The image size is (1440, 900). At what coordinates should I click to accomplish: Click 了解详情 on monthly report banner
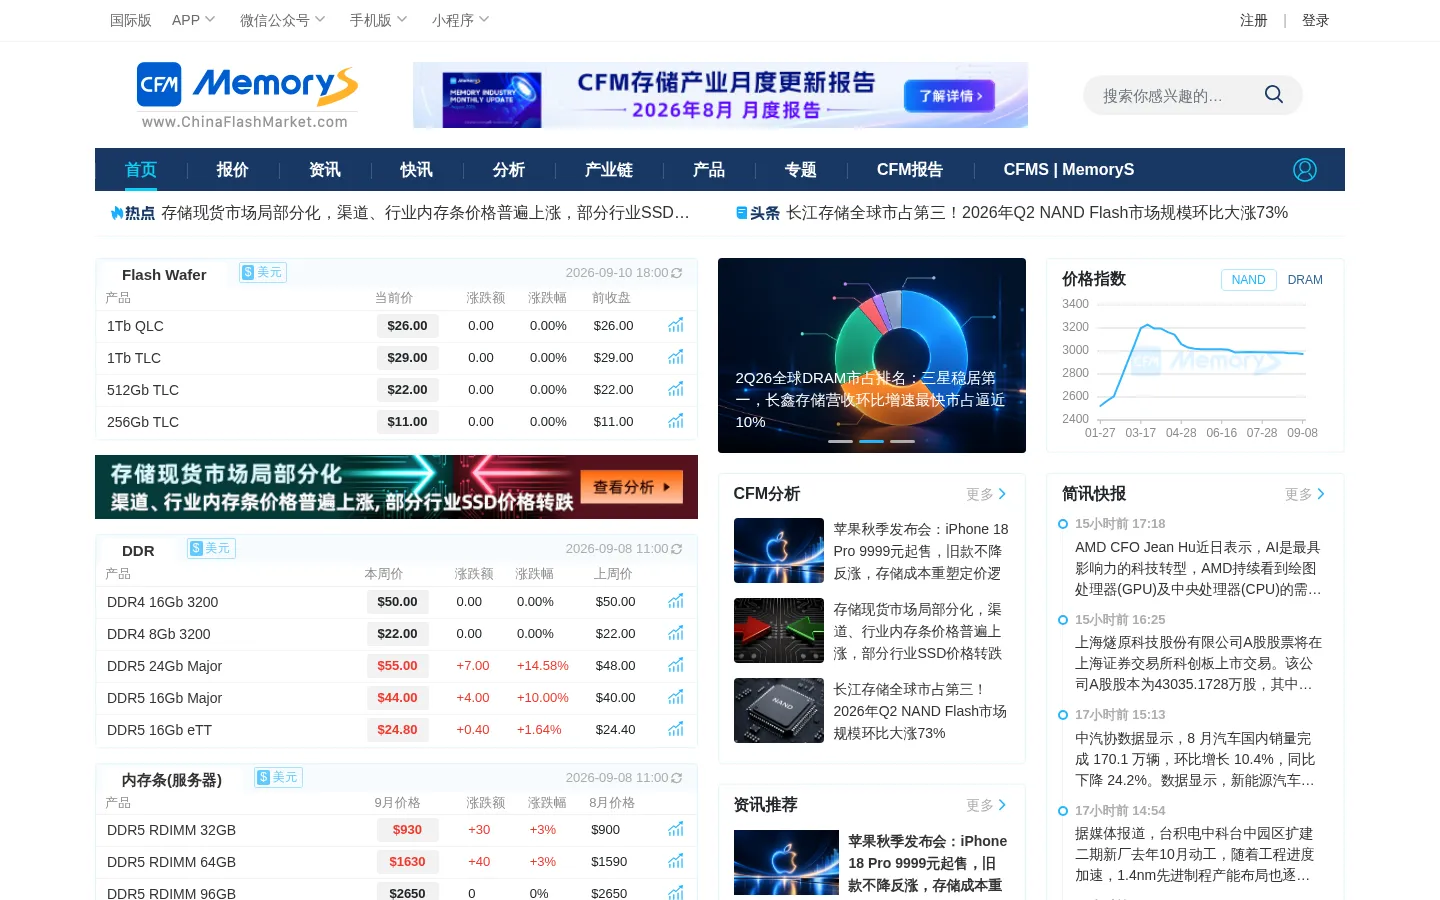(x=951, y=96)
